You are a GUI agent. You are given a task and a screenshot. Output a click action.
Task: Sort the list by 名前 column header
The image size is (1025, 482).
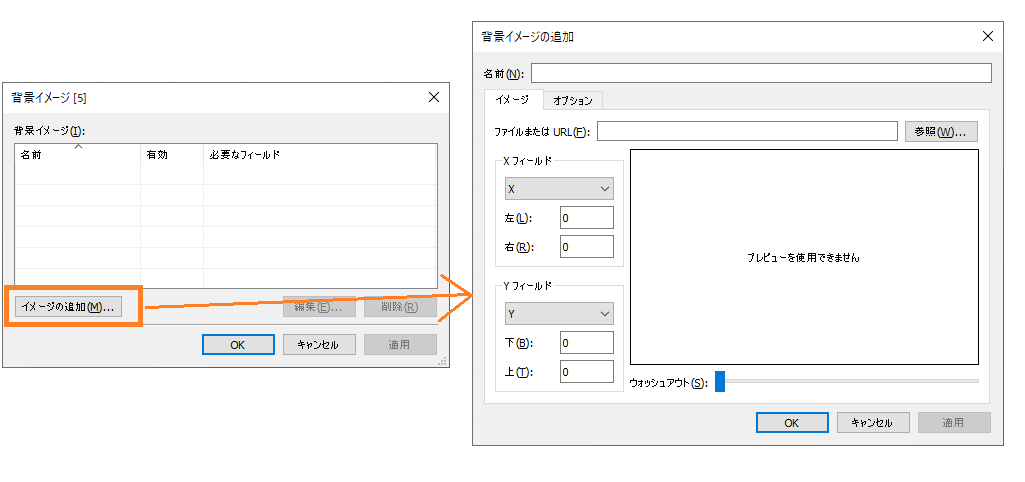pyautogui.click(x=77, y=155)
